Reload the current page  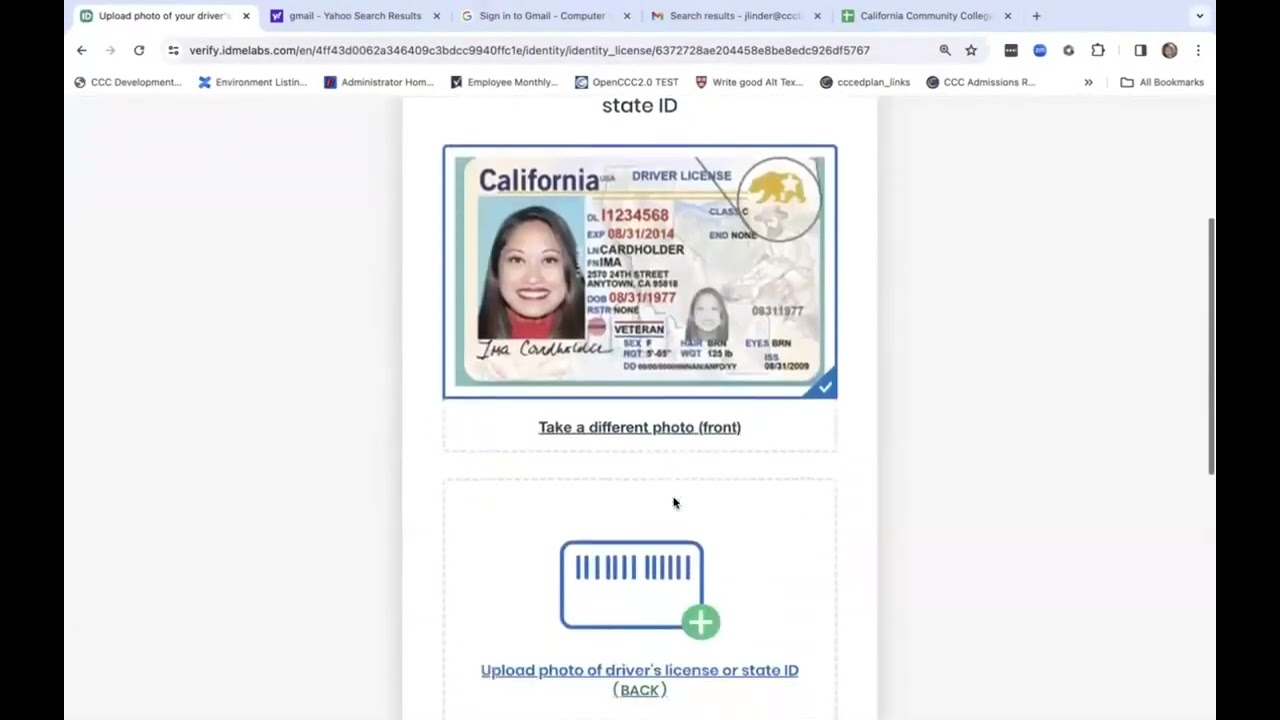[139, 50]
